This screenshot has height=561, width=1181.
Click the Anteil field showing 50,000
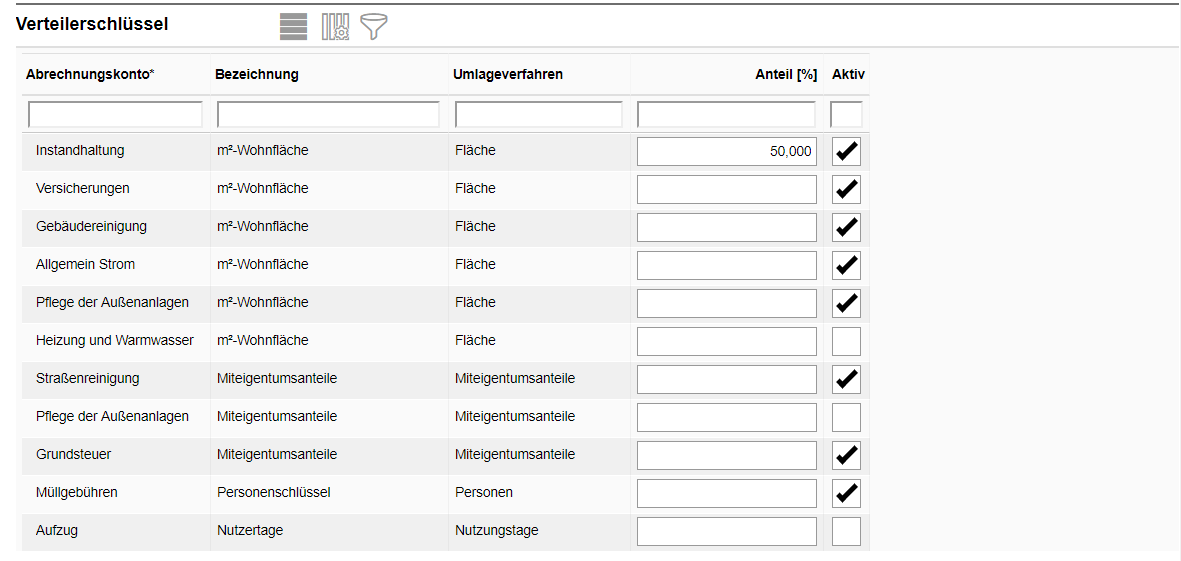point(726,152)
